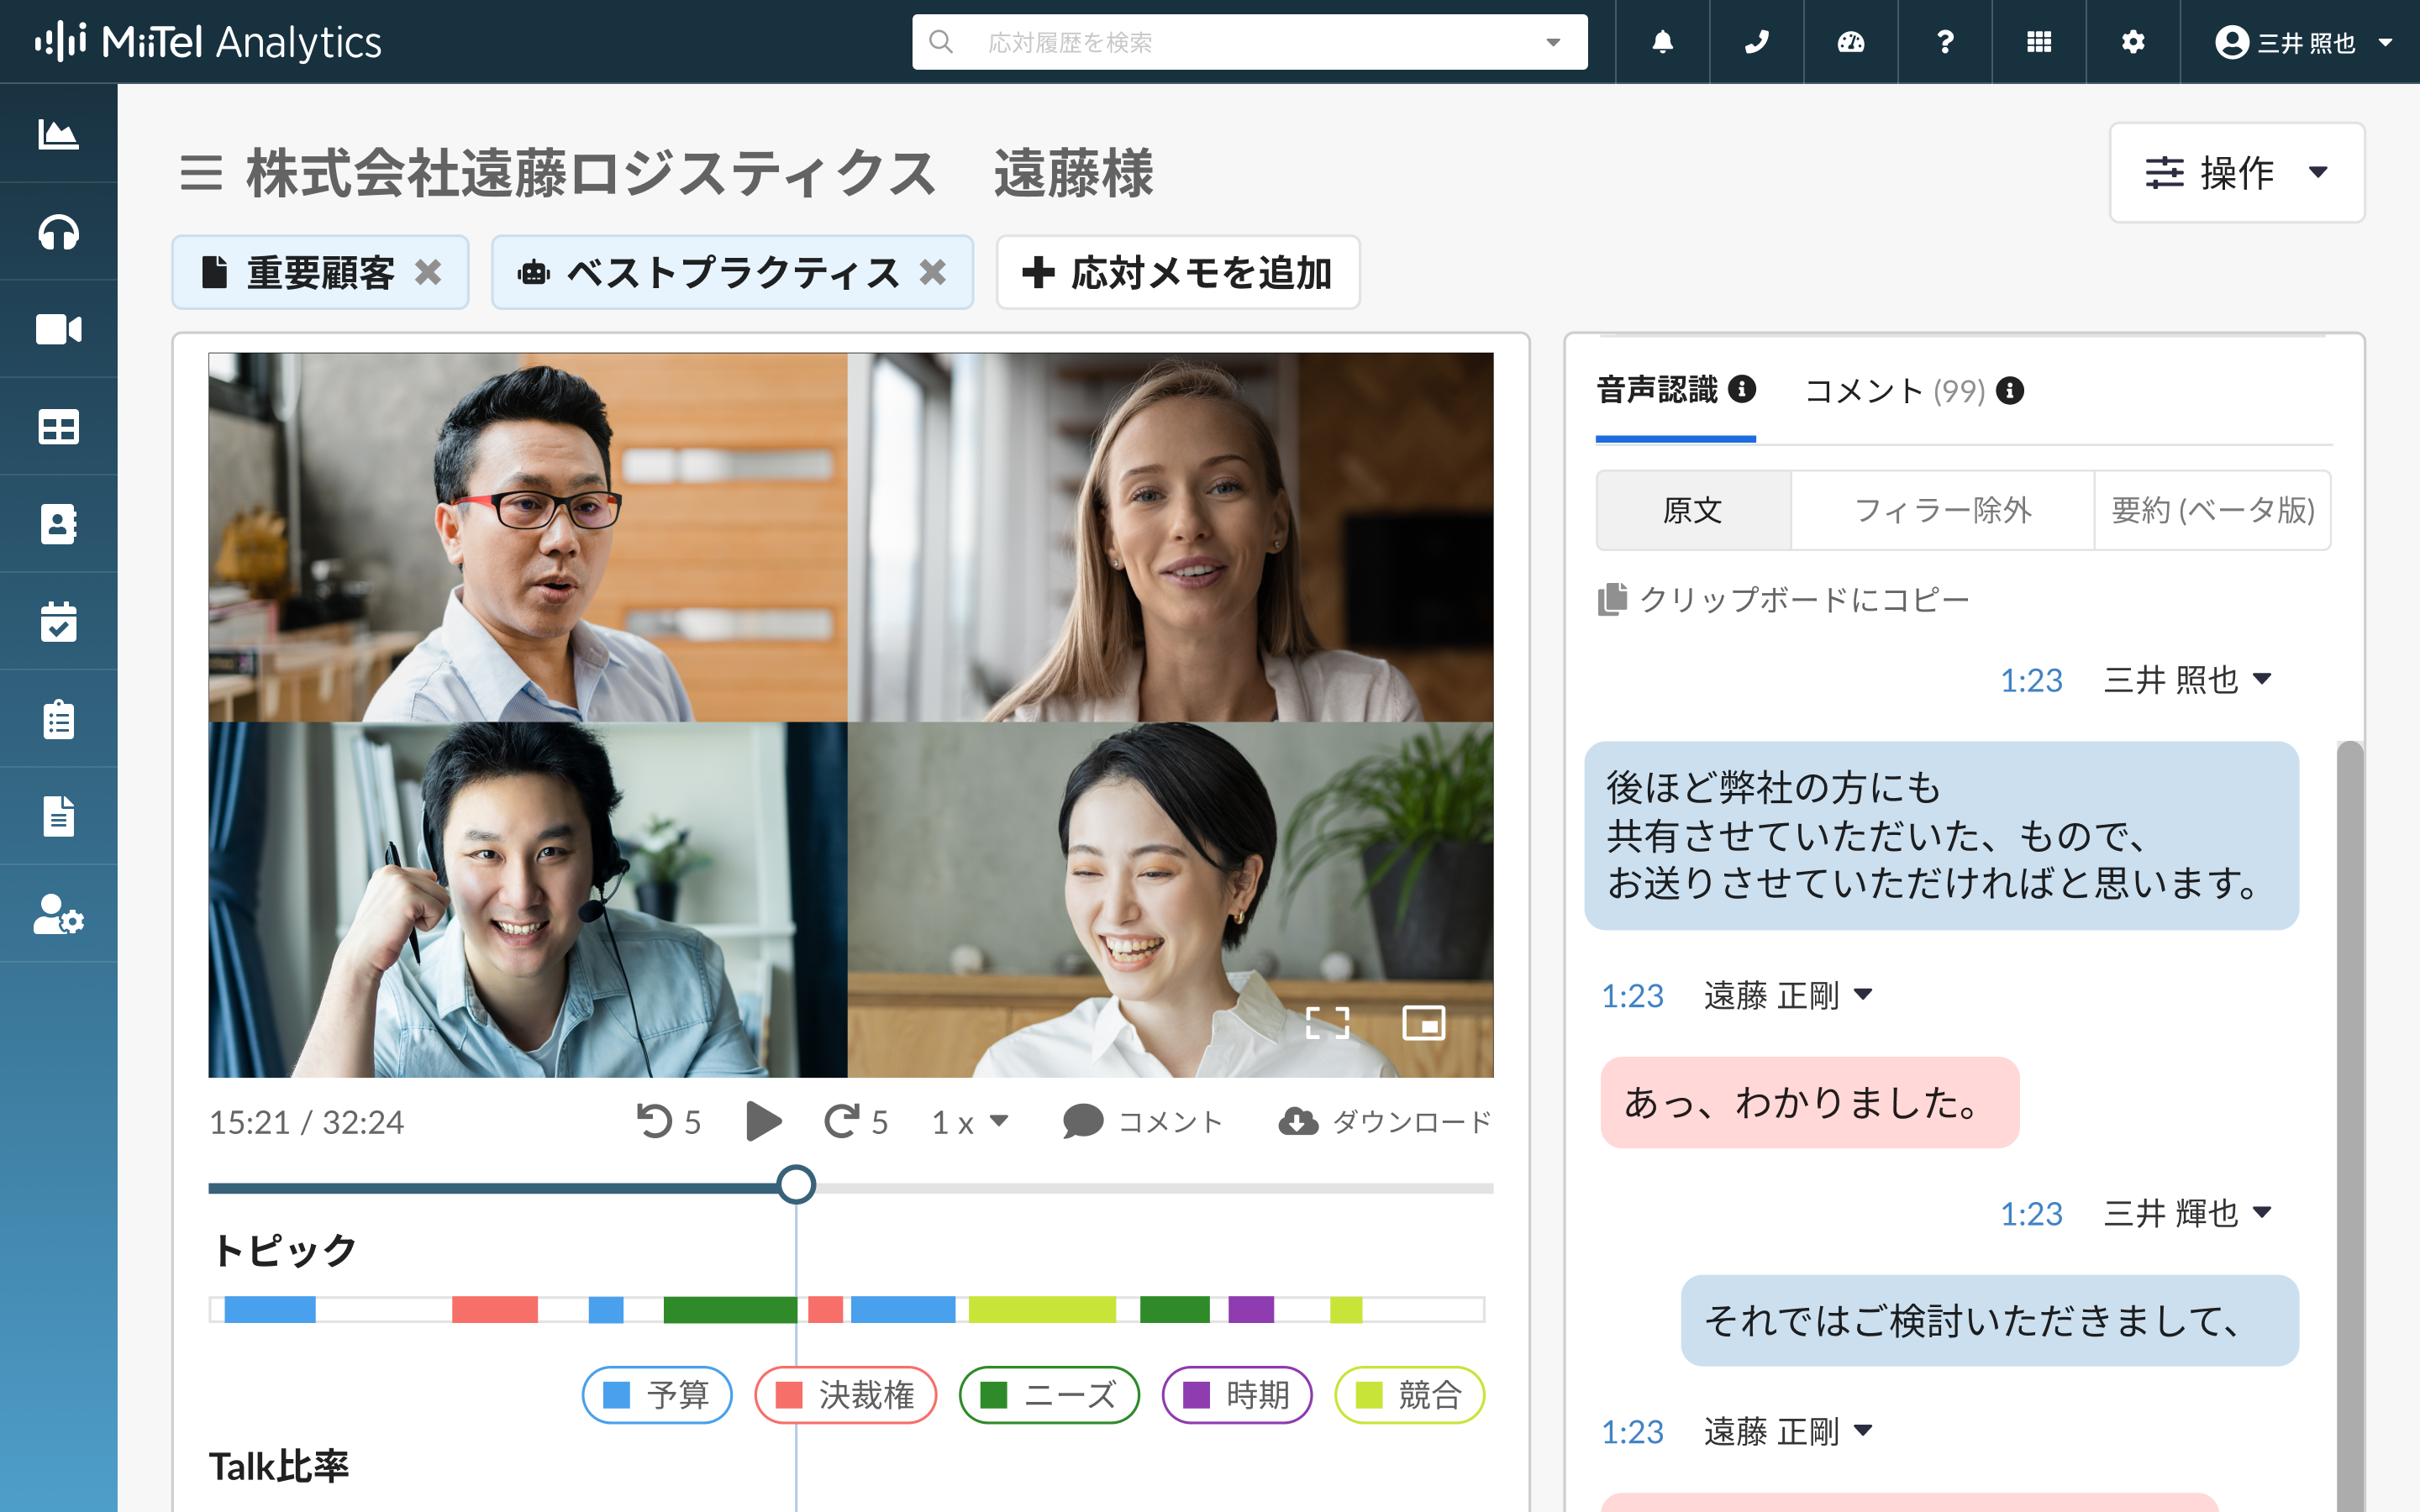Open the phone call icon
This screenshot has height=1512, width=2420.
point(1756,42)
